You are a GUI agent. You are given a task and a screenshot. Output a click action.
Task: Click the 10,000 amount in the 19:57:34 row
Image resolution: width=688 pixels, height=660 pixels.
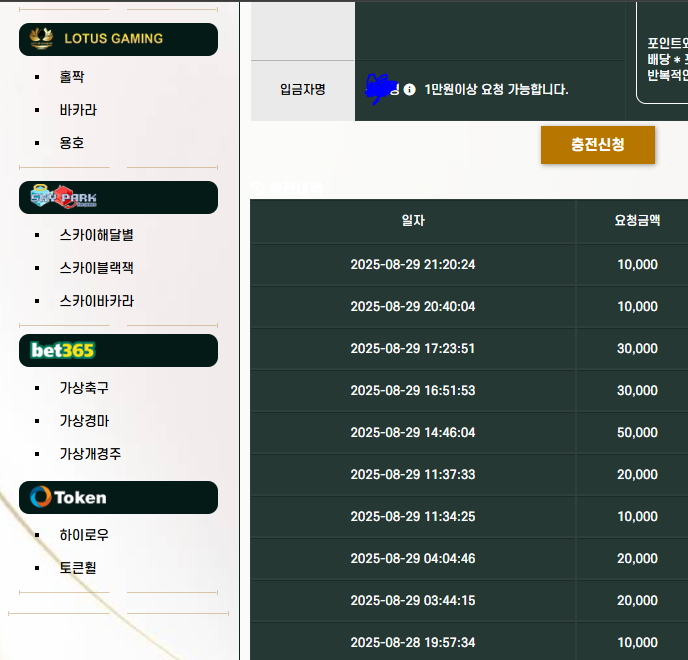pyautogui.click(x=638, y=642)
